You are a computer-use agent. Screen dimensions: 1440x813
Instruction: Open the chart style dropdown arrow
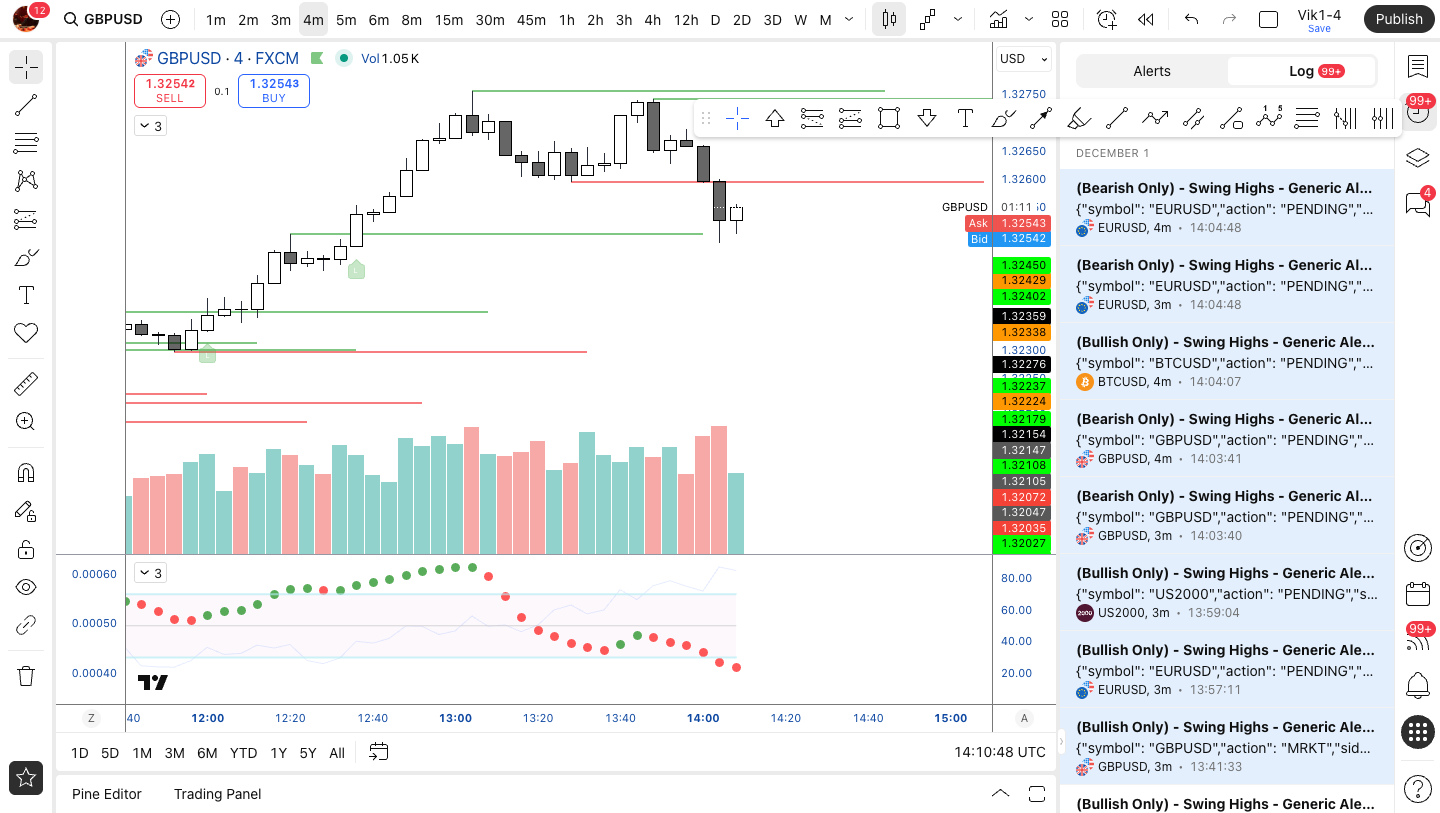pos(958,19)
